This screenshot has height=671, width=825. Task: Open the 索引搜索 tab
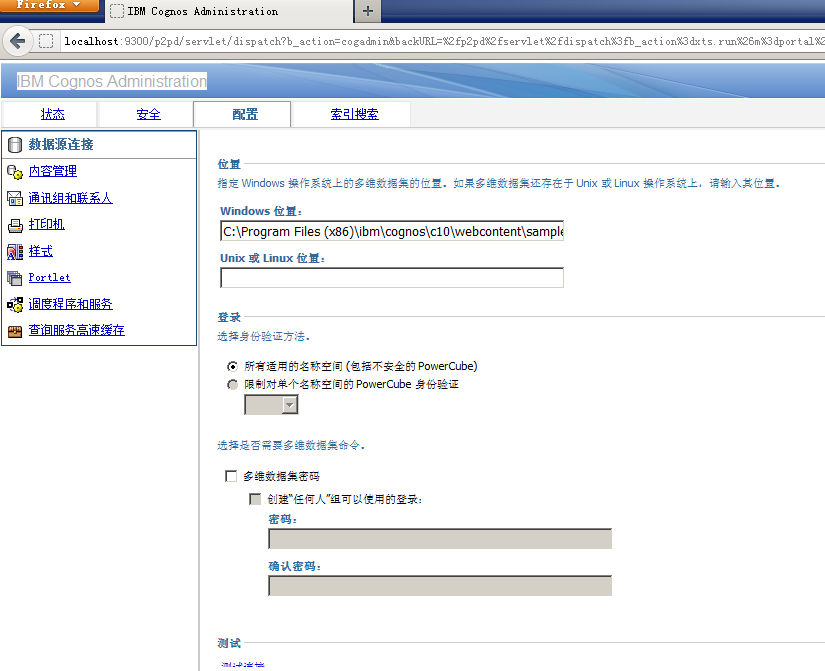[354, 114]
